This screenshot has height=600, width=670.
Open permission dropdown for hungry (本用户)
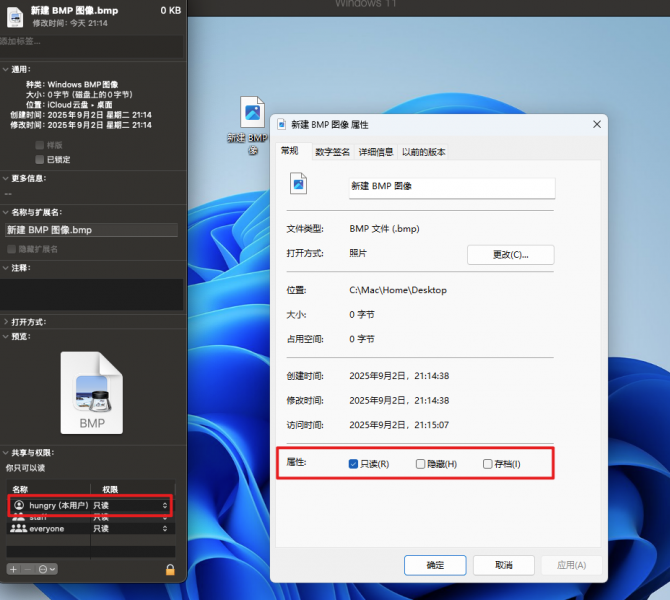pos(165,506)
